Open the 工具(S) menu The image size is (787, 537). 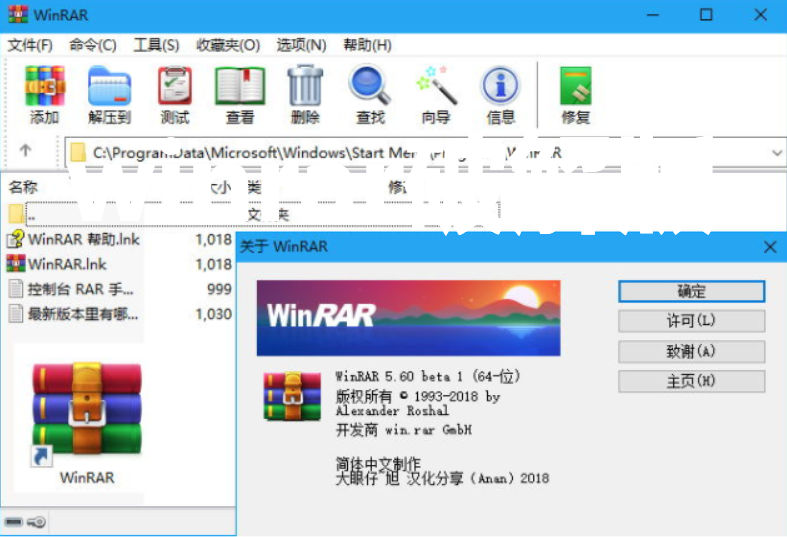pos(156,45)
